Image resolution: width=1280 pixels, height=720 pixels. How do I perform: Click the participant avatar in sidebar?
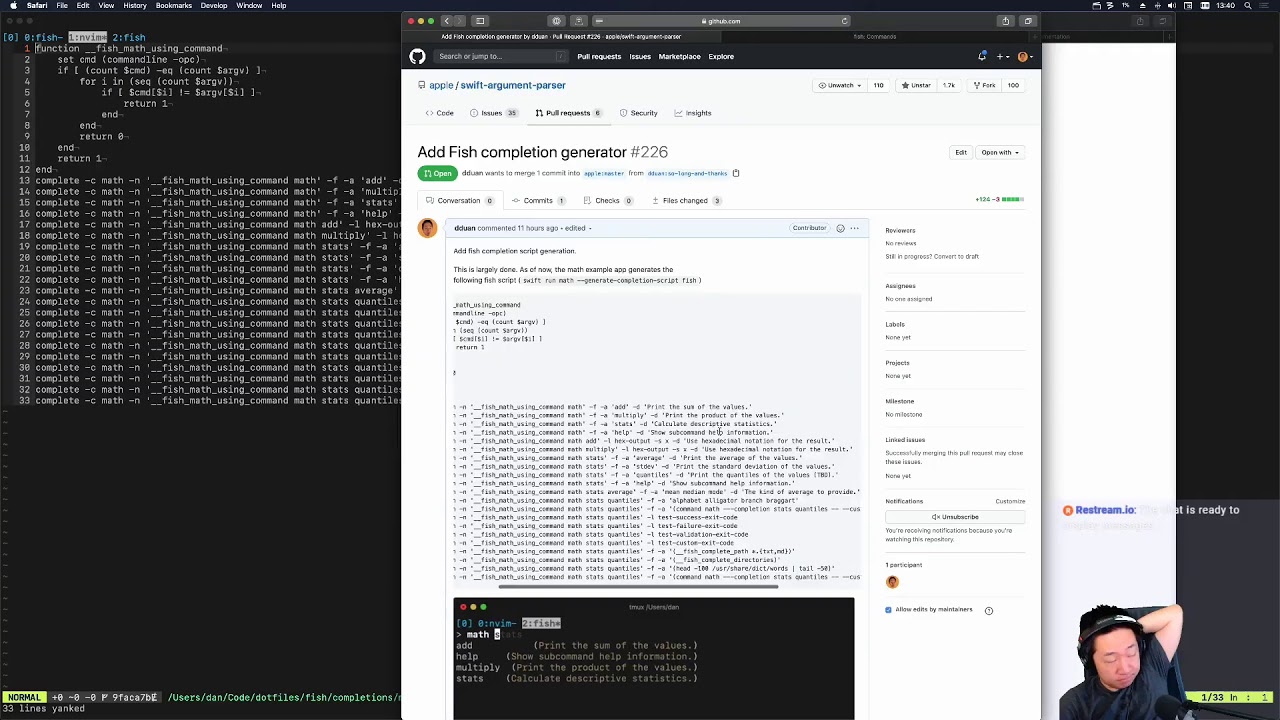pos(892,582)
